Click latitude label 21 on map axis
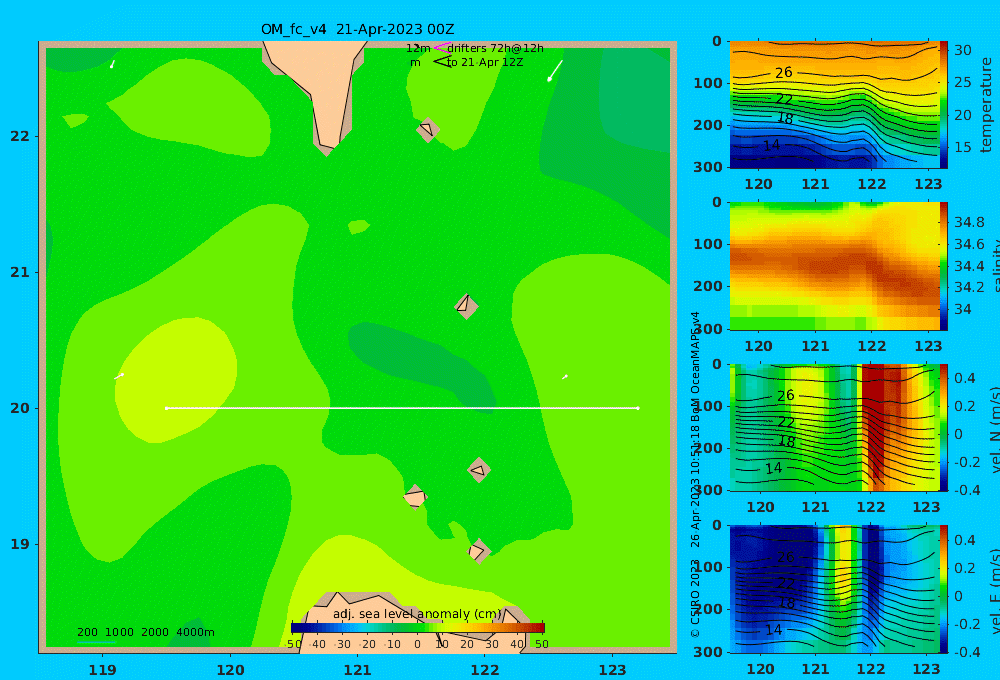Screen dimensions: 1000x680 [20, 272]
